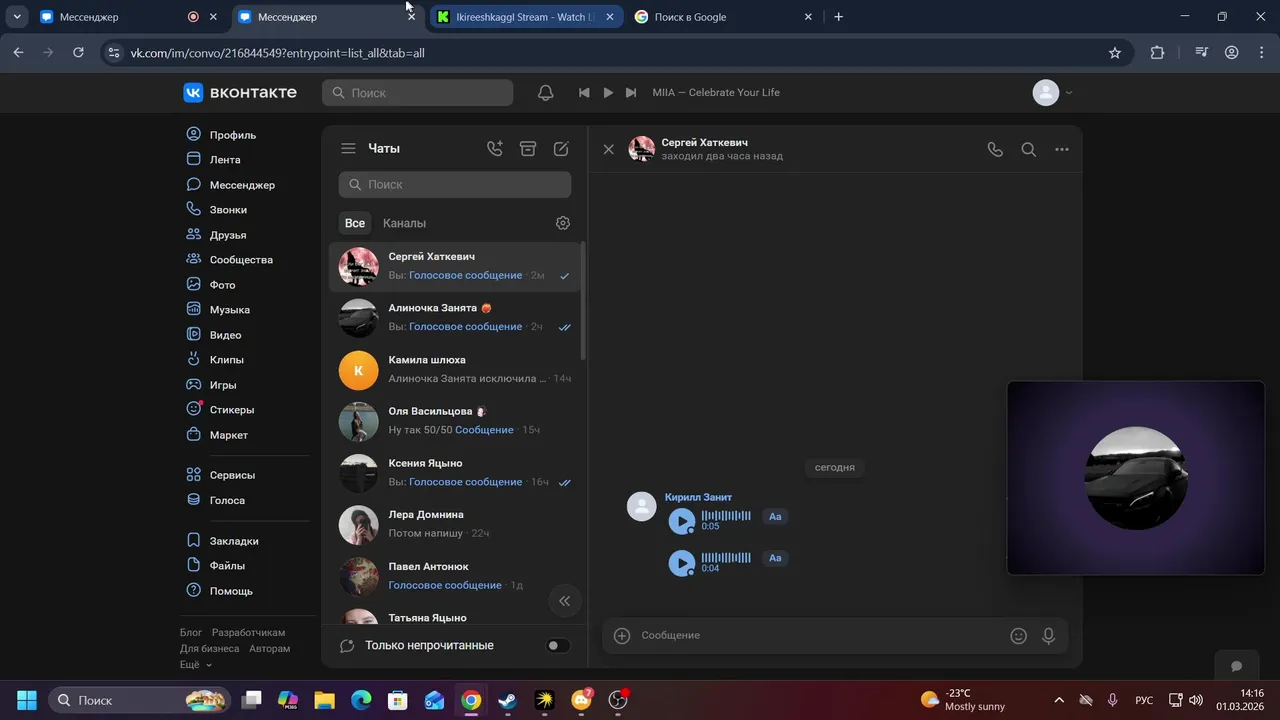Open the Блог footer link
Viewport: 1280px width, 720px height.
pyautogui.click(x=191, y=632)
